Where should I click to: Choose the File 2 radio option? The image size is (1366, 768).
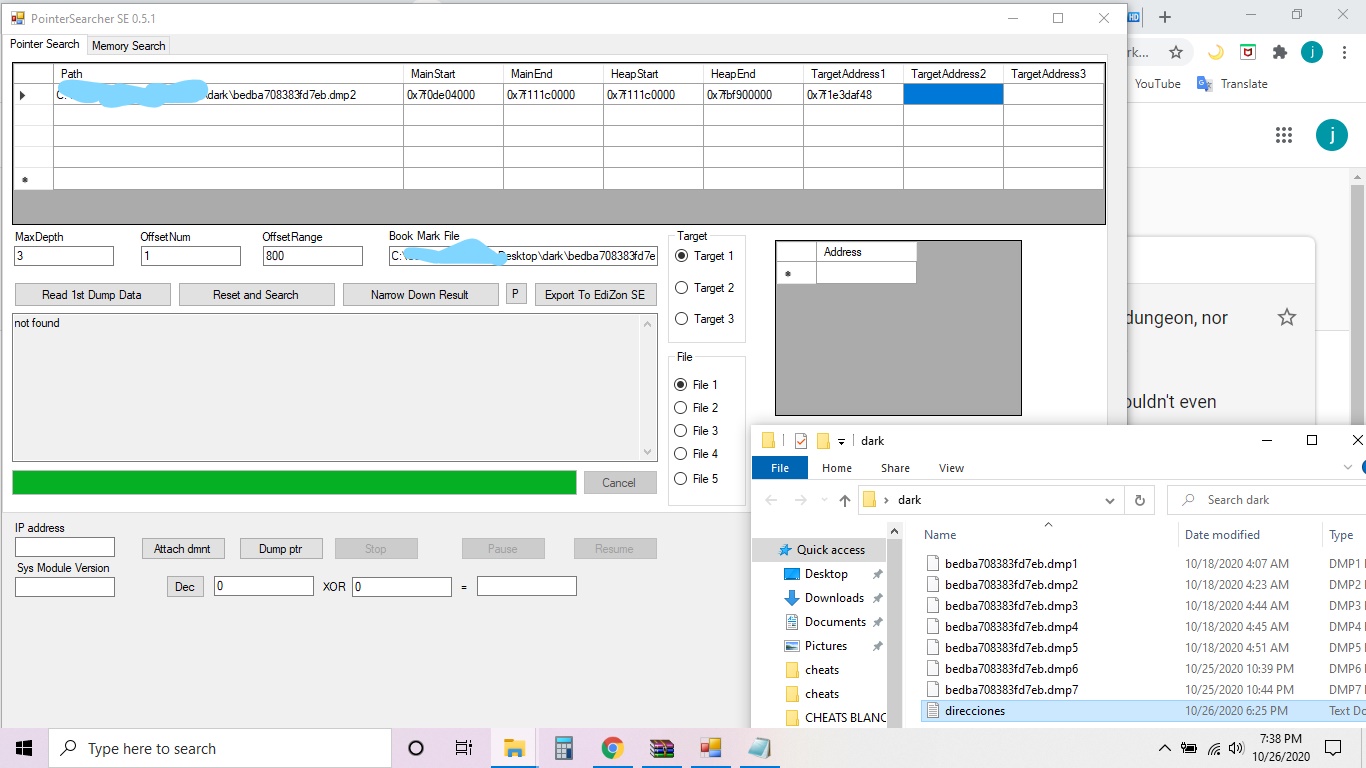[x=697, y=408]
